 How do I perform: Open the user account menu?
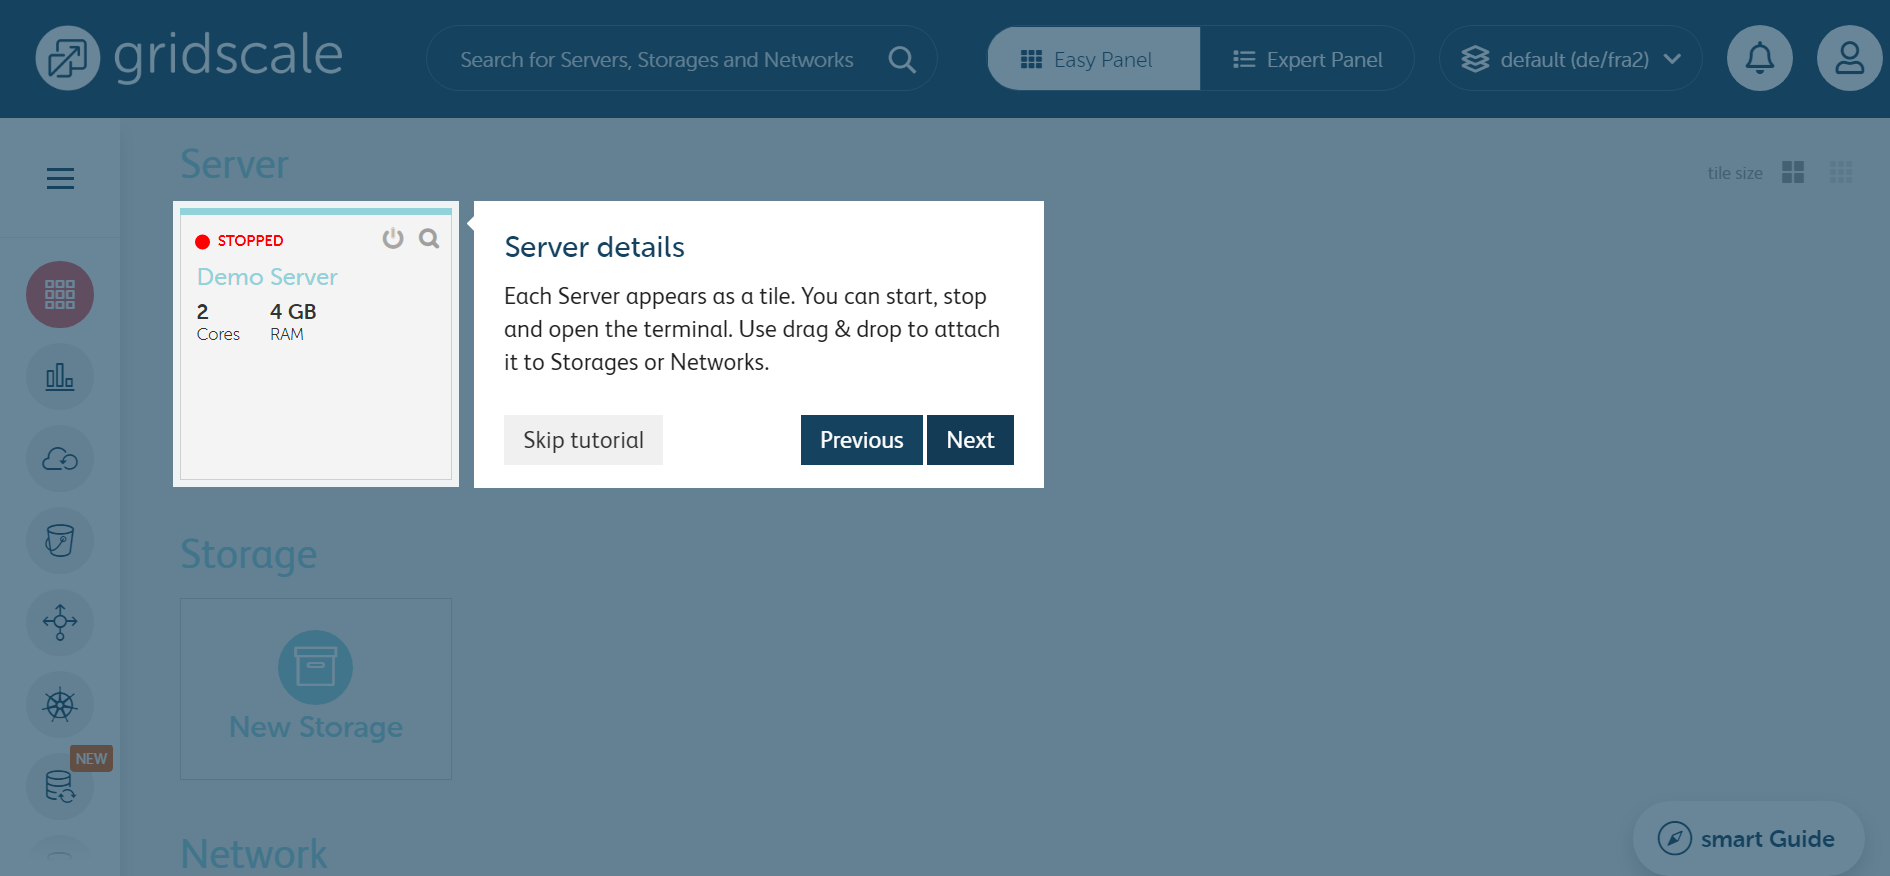click(x=1849, y=58)
